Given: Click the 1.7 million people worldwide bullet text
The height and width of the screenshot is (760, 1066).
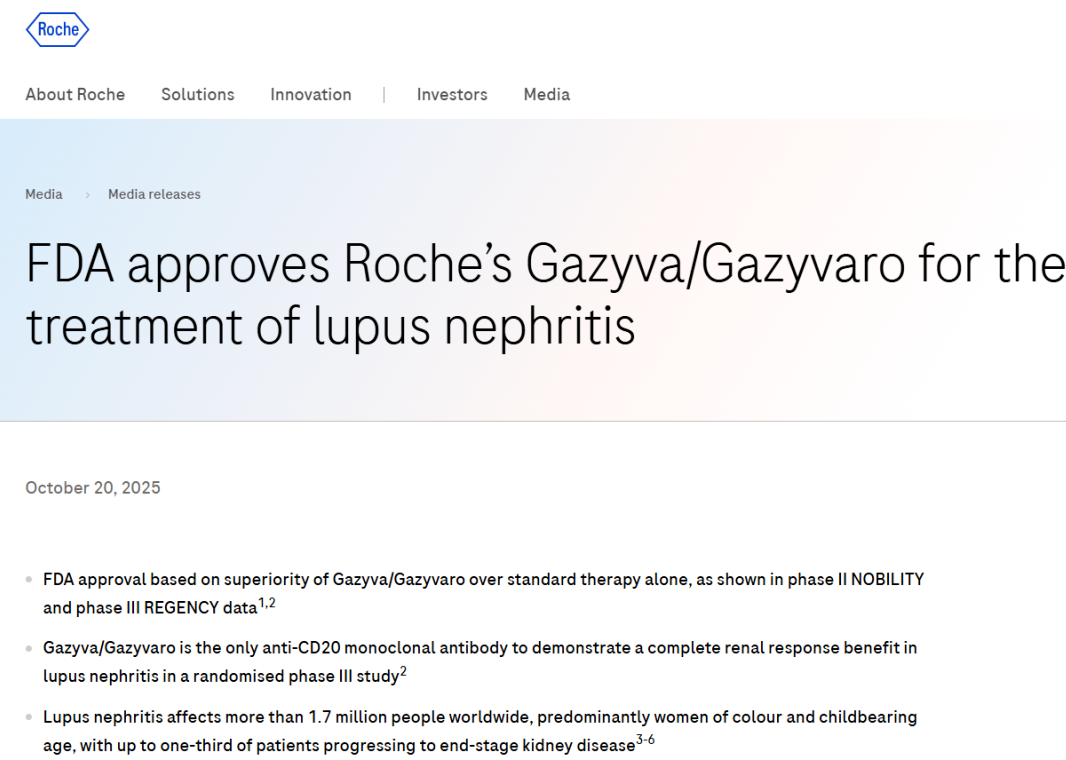Looking at the screenshot, I should (480, 717).
